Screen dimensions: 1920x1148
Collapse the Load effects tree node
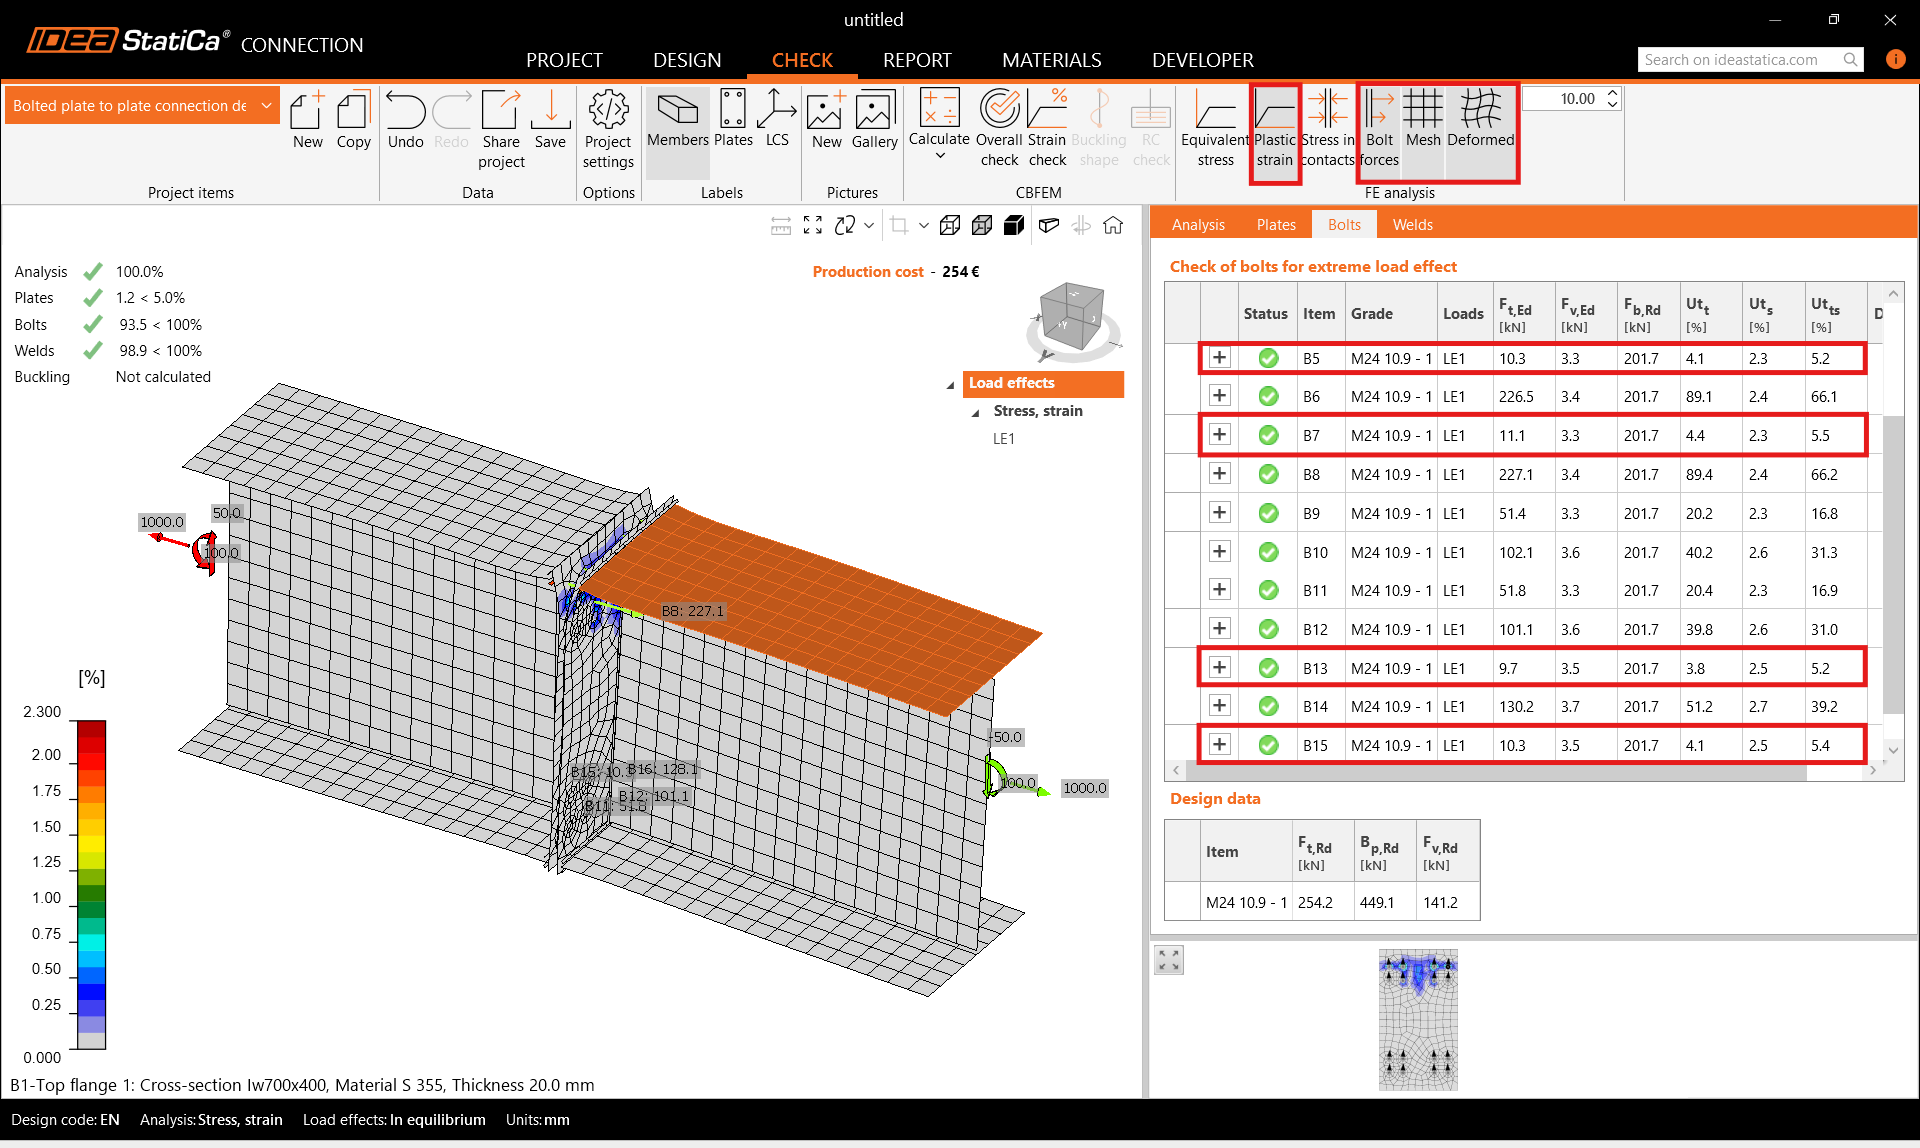pyautogui.click(x=951, y=385)
